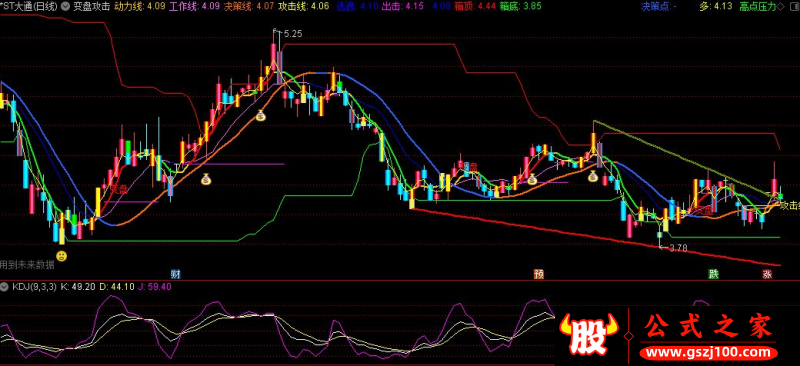Click the rightmost money bag icon
Image resolution: width=800 pixels, height=366 pixels.
tap(592, 177)
